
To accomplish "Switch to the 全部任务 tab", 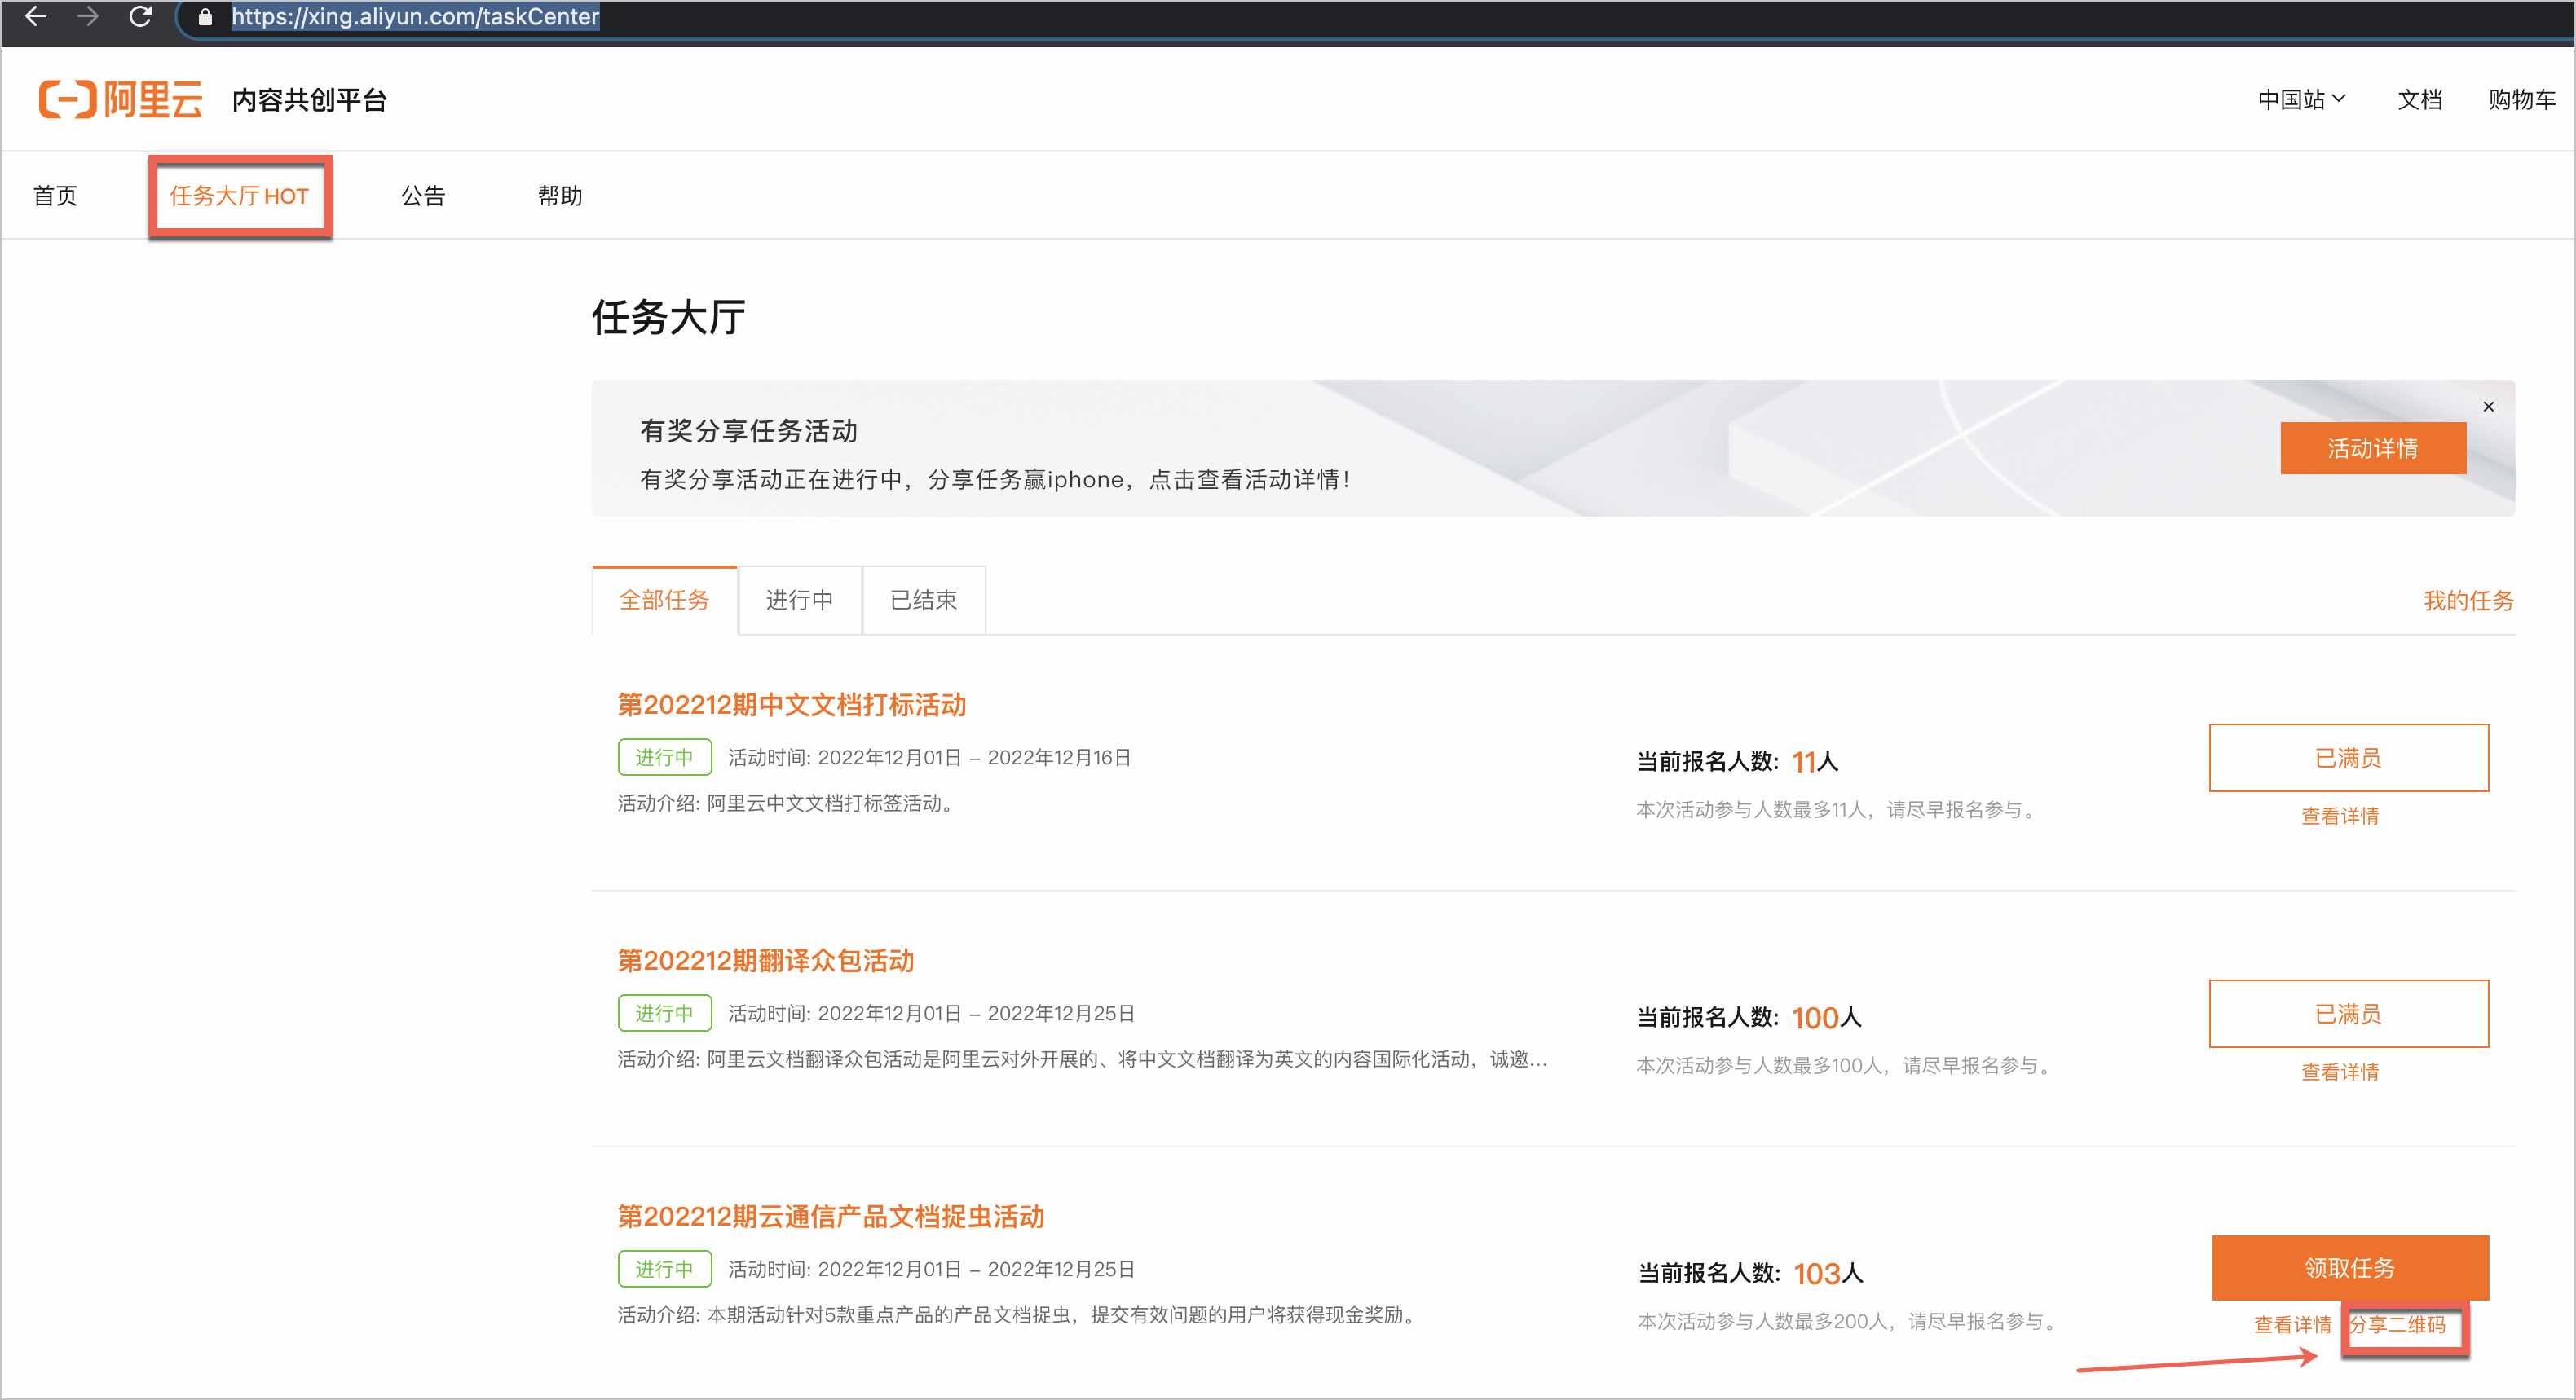I will pyautogui.click(x=664, y=600).
